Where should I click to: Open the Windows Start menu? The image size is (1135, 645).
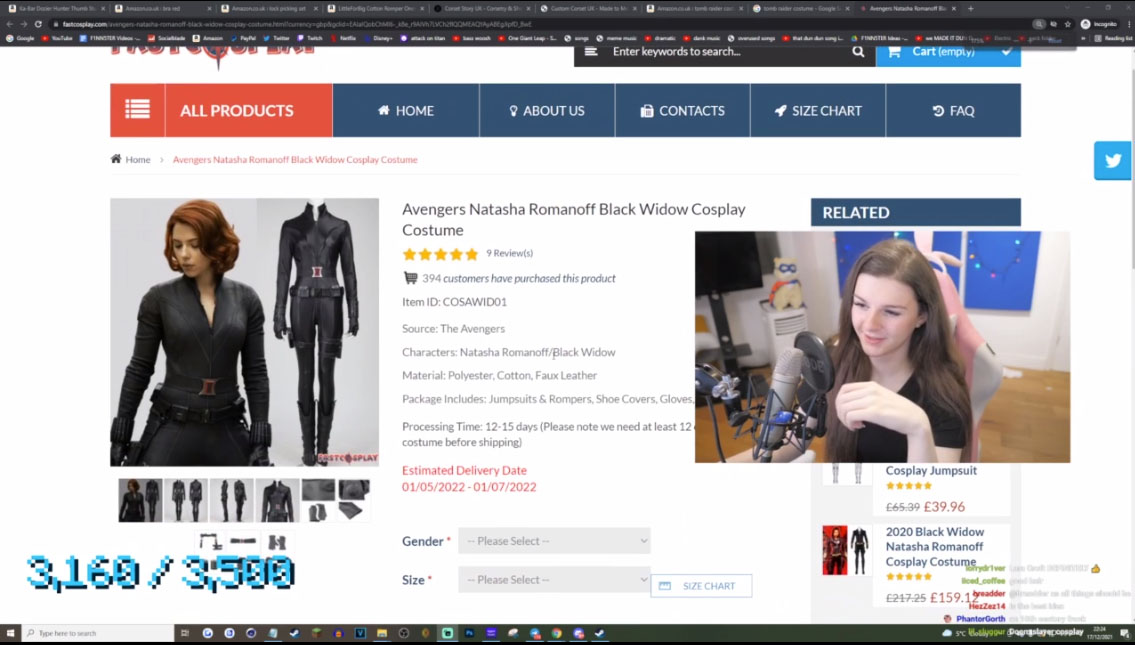coord(10,633)
